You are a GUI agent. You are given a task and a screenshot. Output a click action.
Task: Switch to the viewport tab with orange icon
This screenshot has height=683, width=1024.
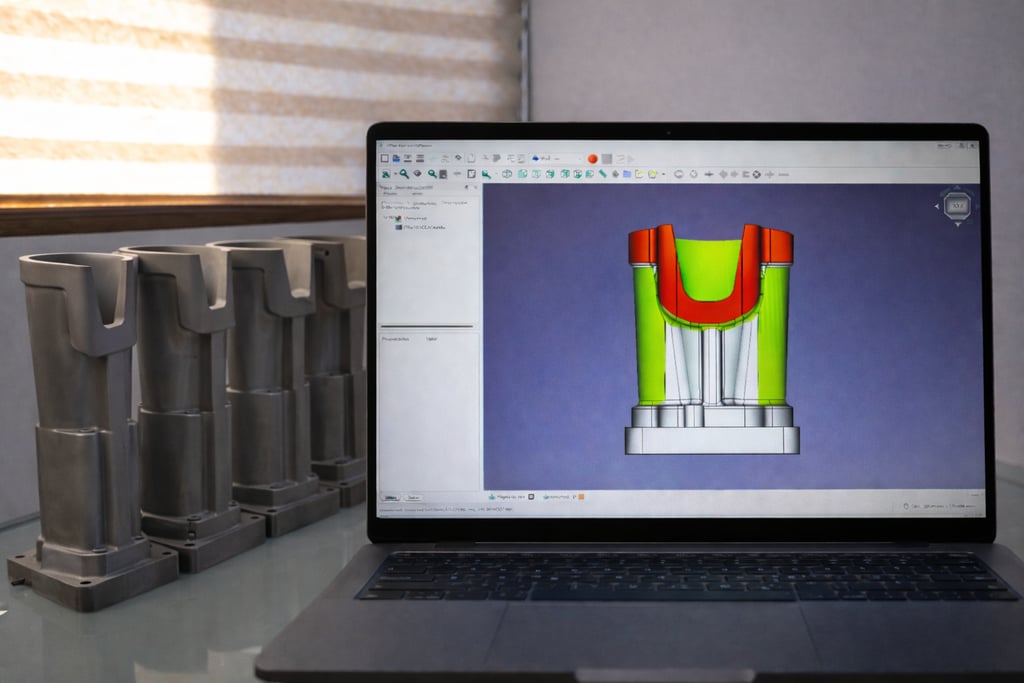[x=564, y=497]
